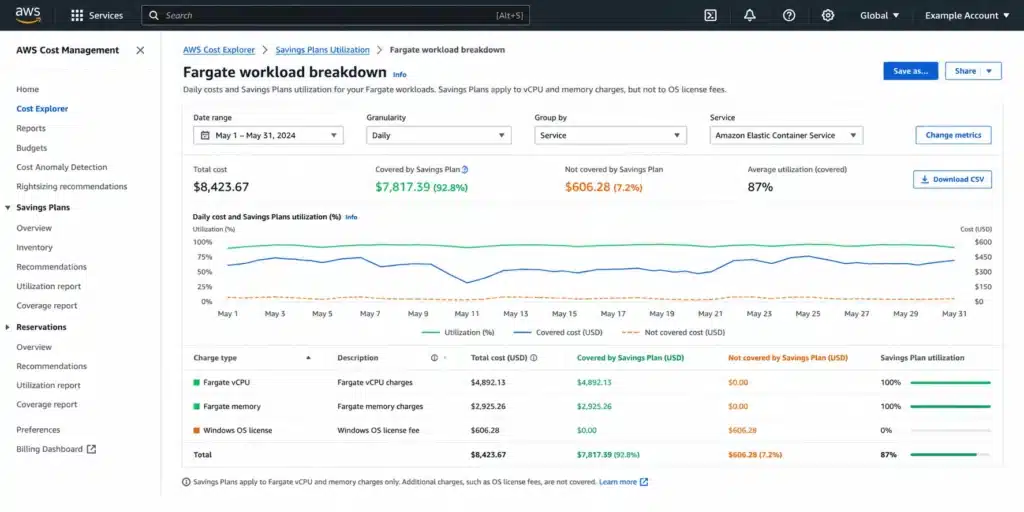Image resolution: width=1024 pixels, height=512 pixels.
Task: Close the AWS Cost Management sidebar
Action: [x=140, y=50]
